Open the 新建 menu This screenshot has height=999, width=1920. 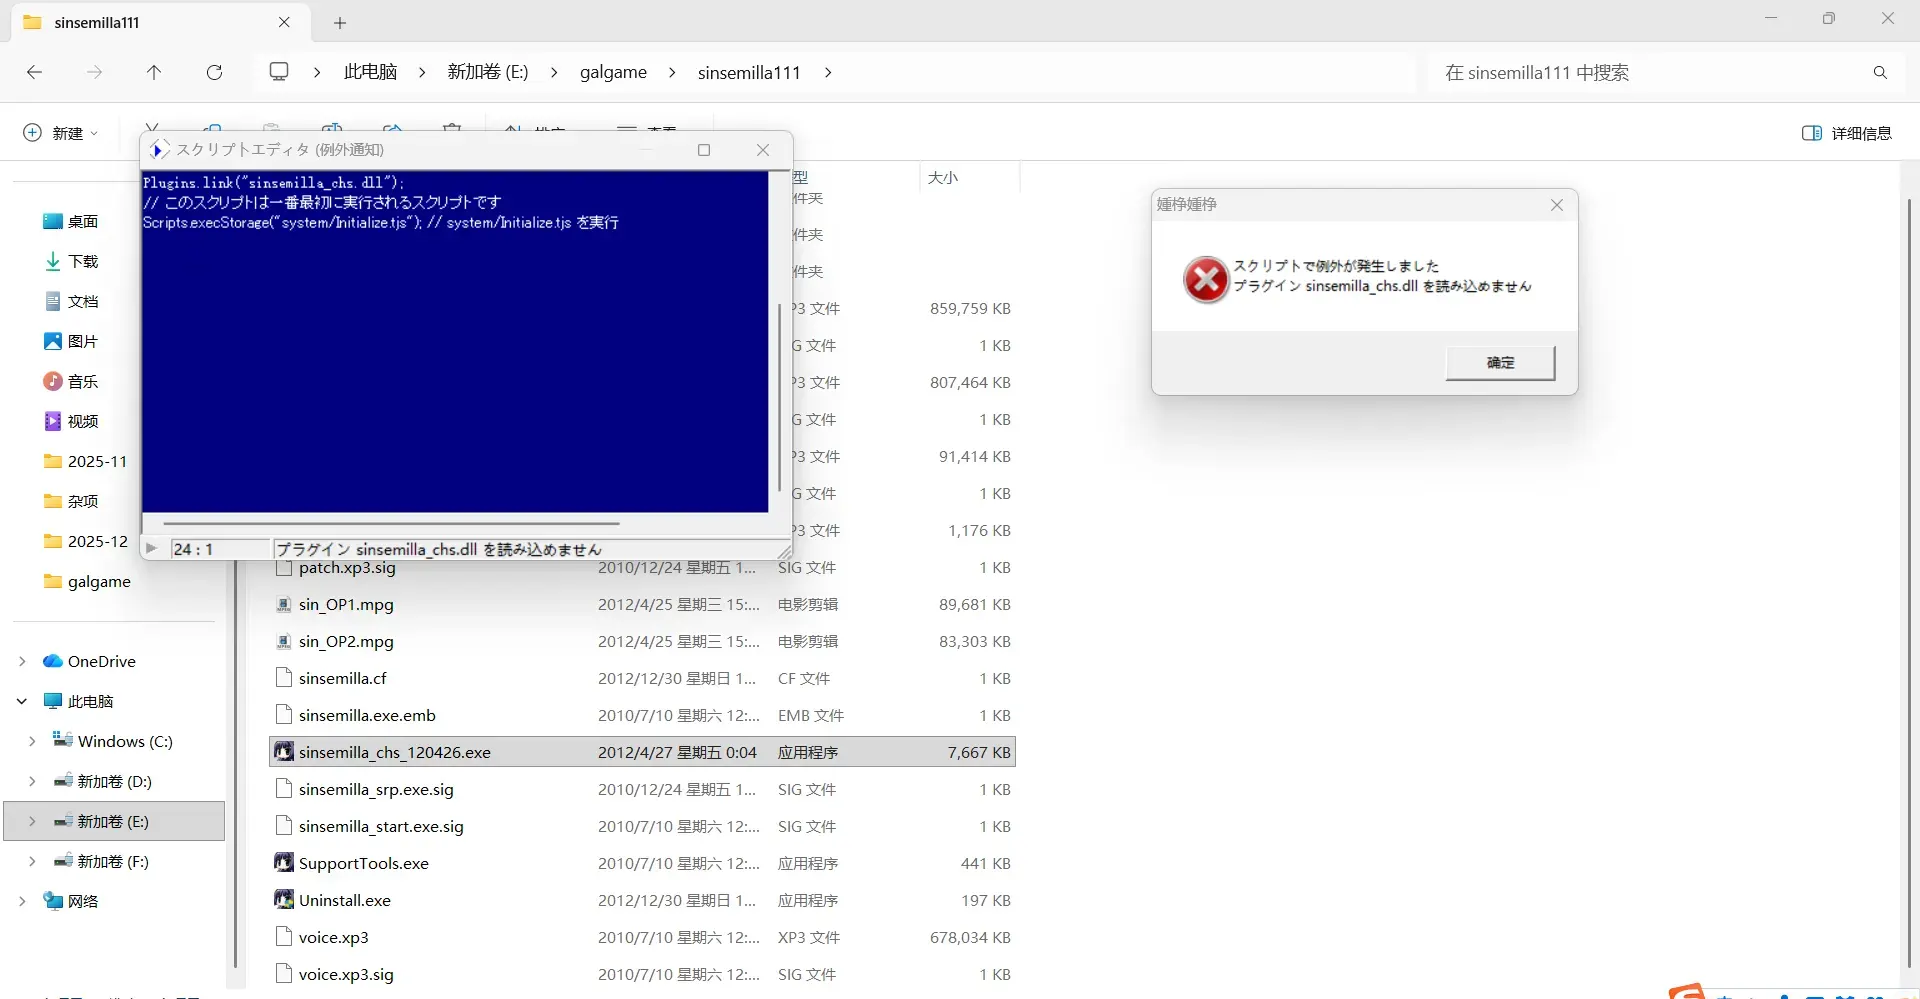[60, 133]
